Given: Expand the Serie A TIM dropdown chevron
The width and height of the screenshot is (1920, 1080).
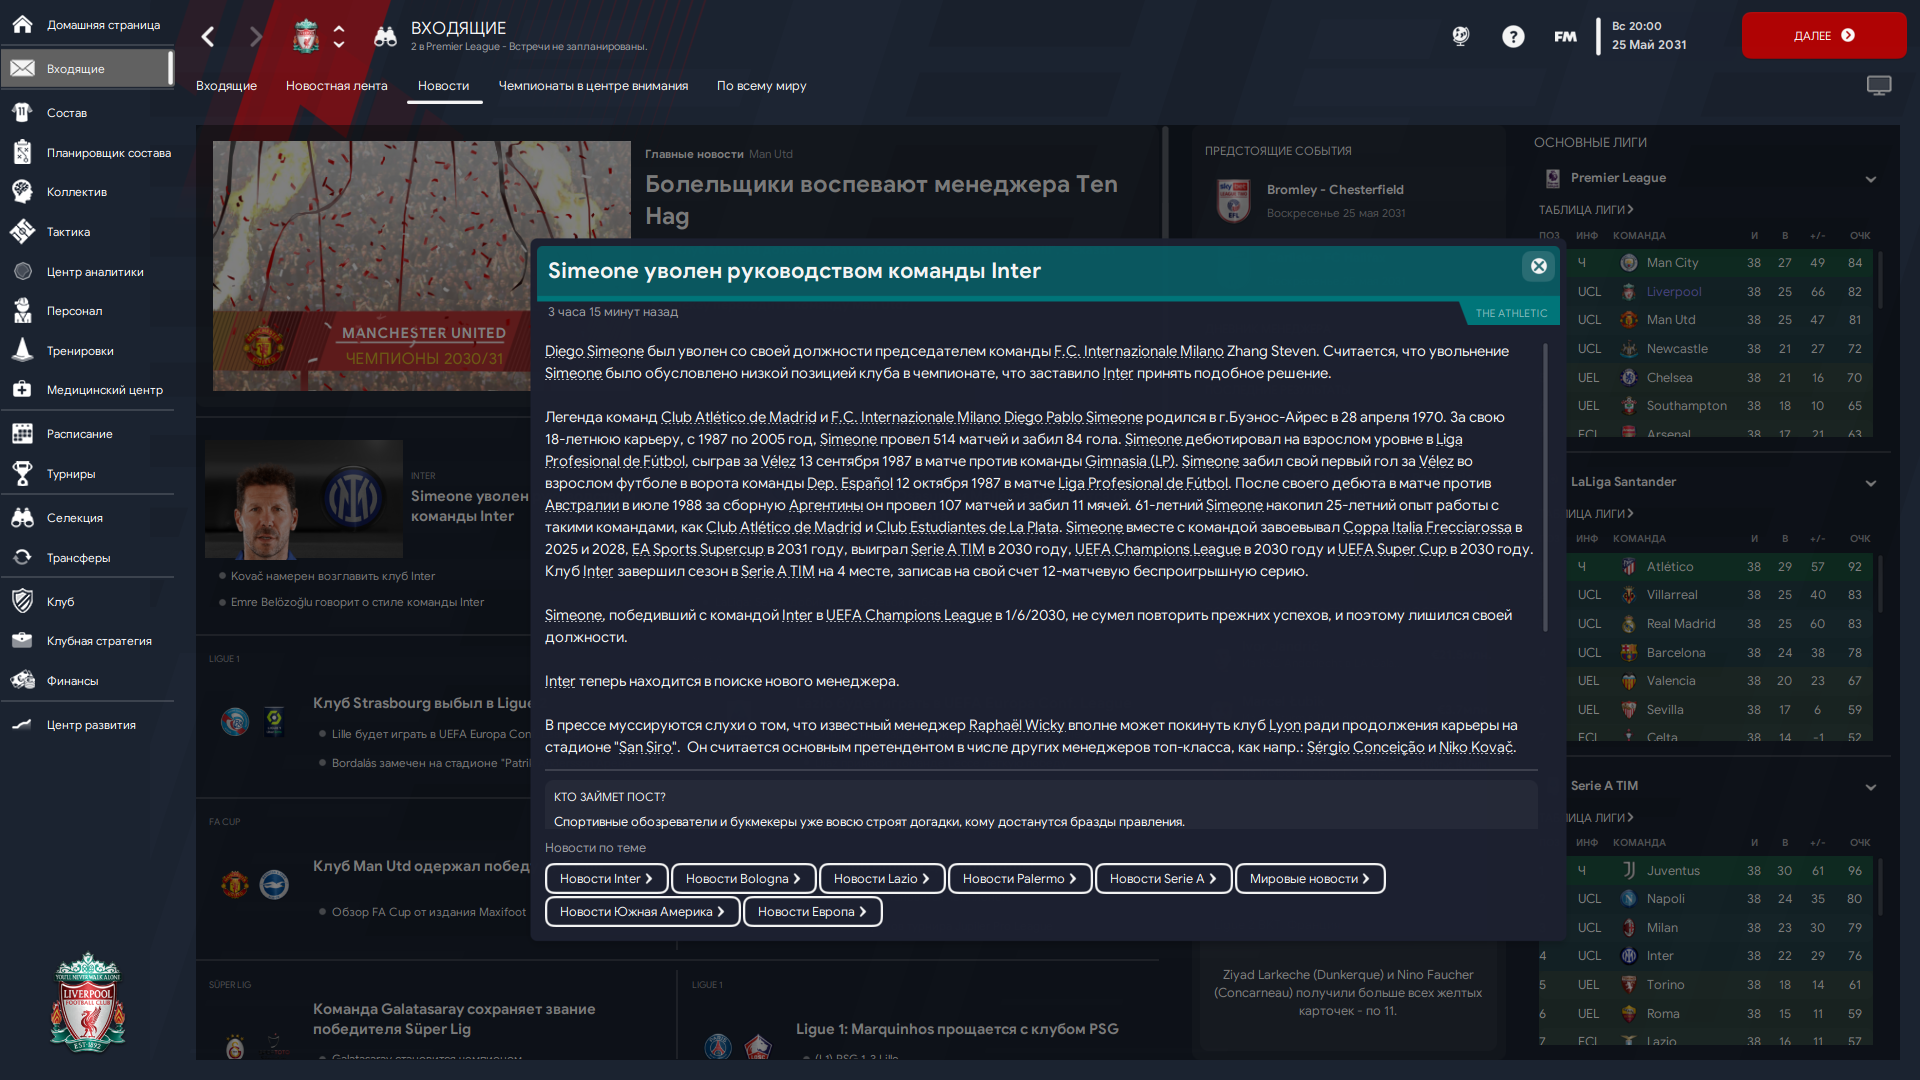Looking at the screenshot, I should pos(1870,787).
